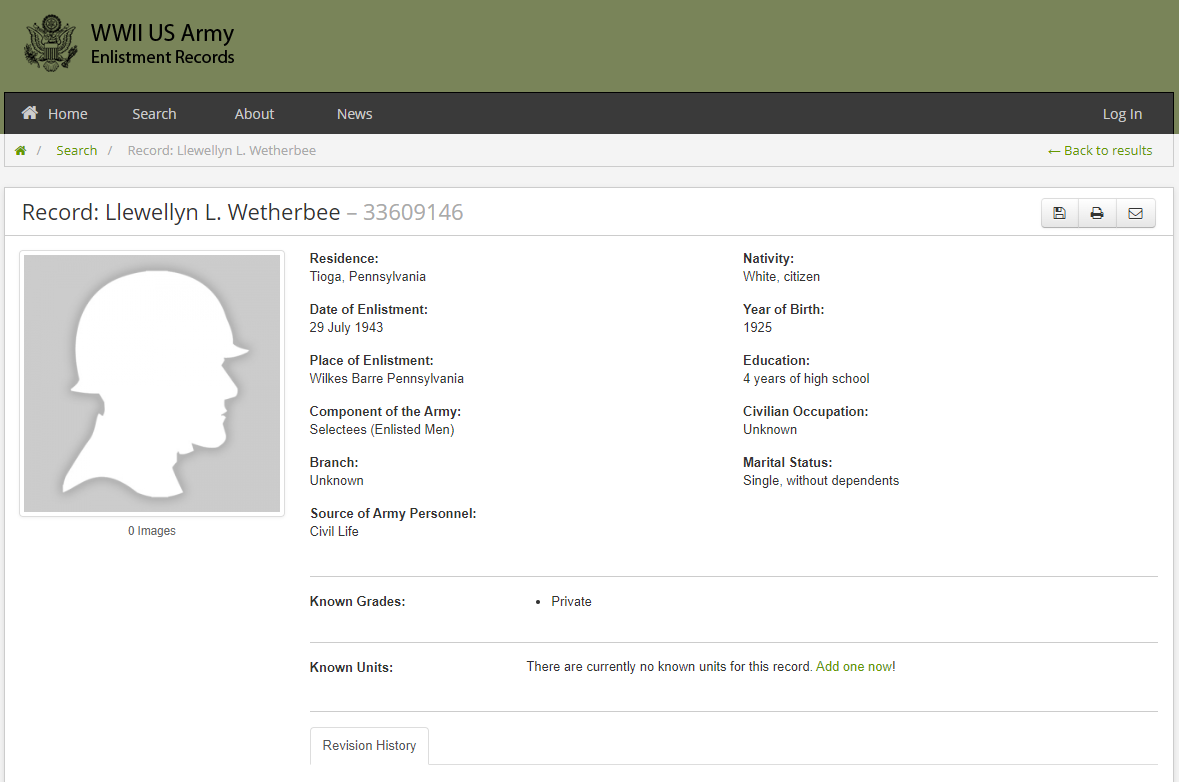Click the print record icon button
This screenshot has width=1179, height=782.
[x=1097, y=214]
